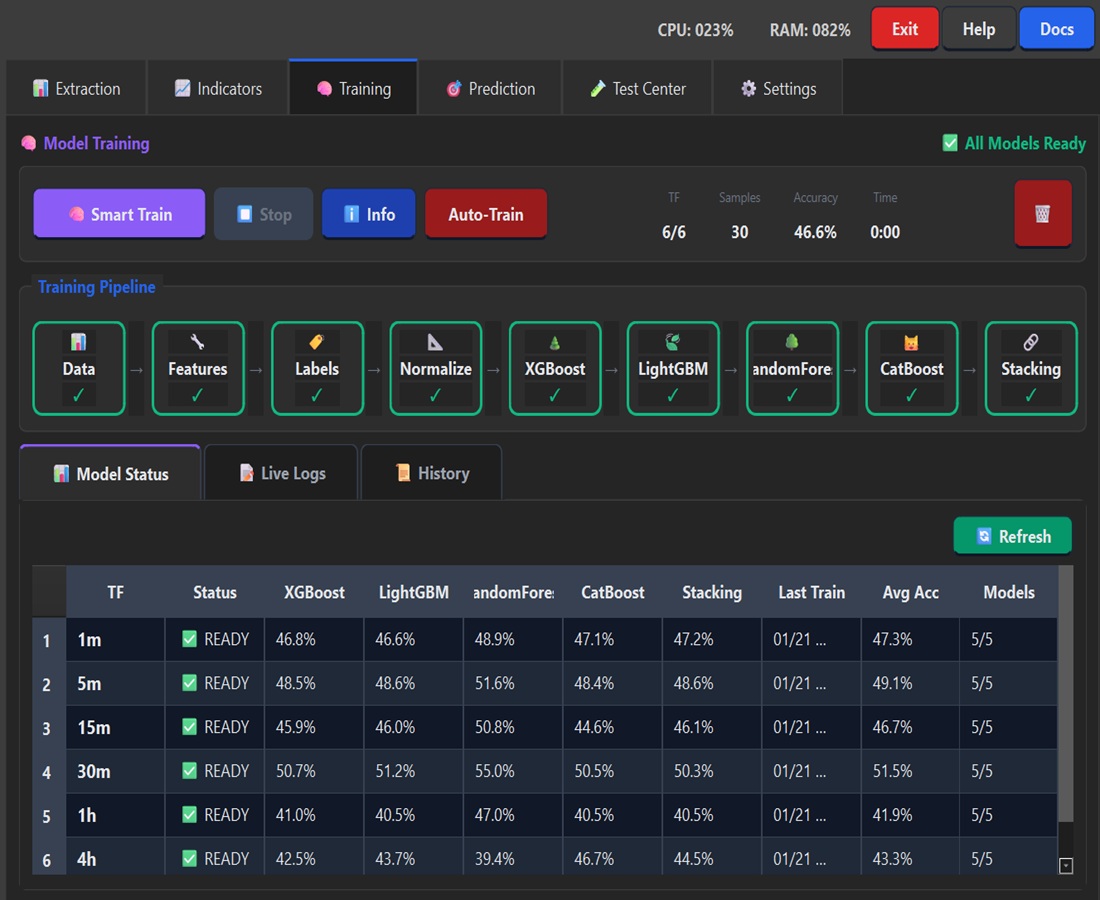
Task: Select the Labels tag pipeline icon
Action: 316,343
